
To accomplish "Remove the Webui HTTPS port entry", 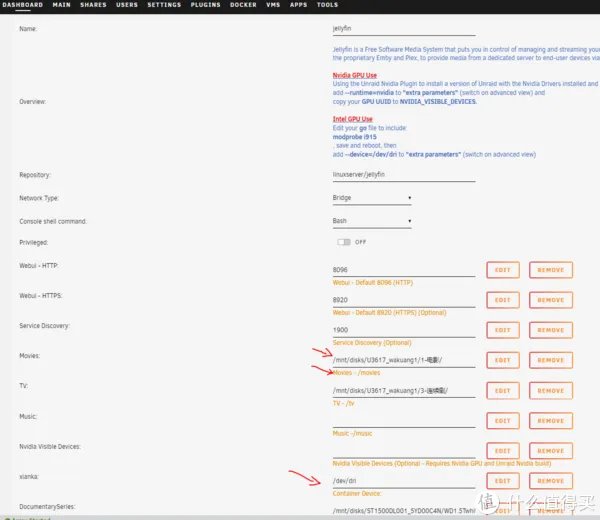I will pyautogui.click(x=550, y=299).
